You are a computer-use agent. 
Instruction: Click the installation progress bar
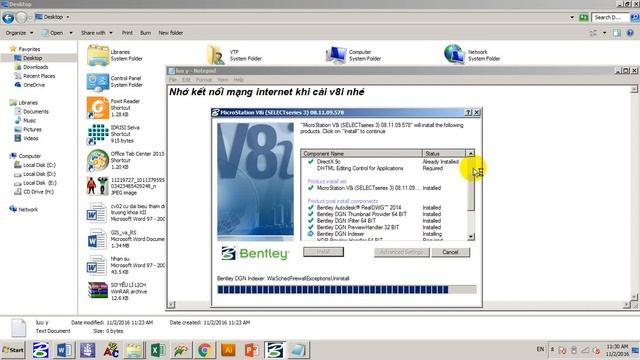(347, 290)
